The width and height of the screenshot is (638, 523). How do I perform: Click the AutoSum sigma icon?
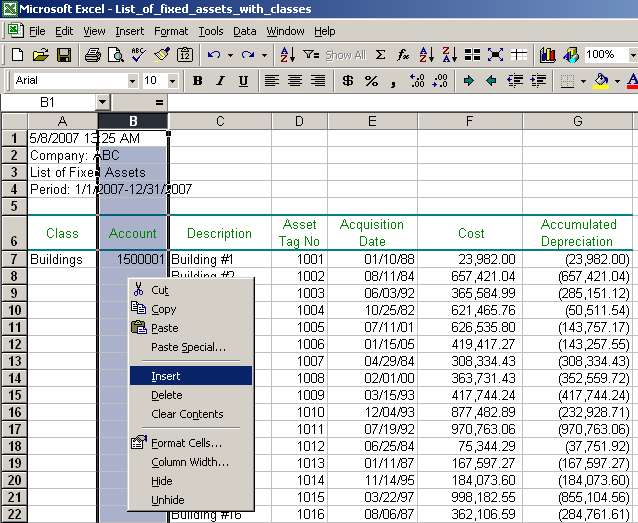point(380,55)
